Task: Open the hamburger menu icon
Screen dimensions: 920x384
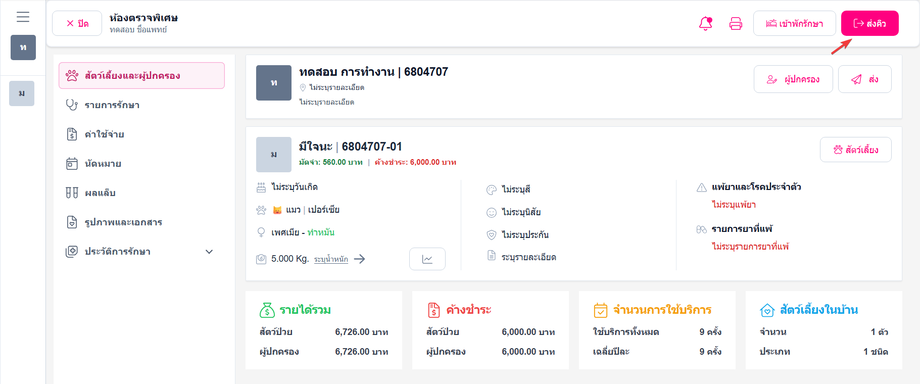Action: coord(23,17)
